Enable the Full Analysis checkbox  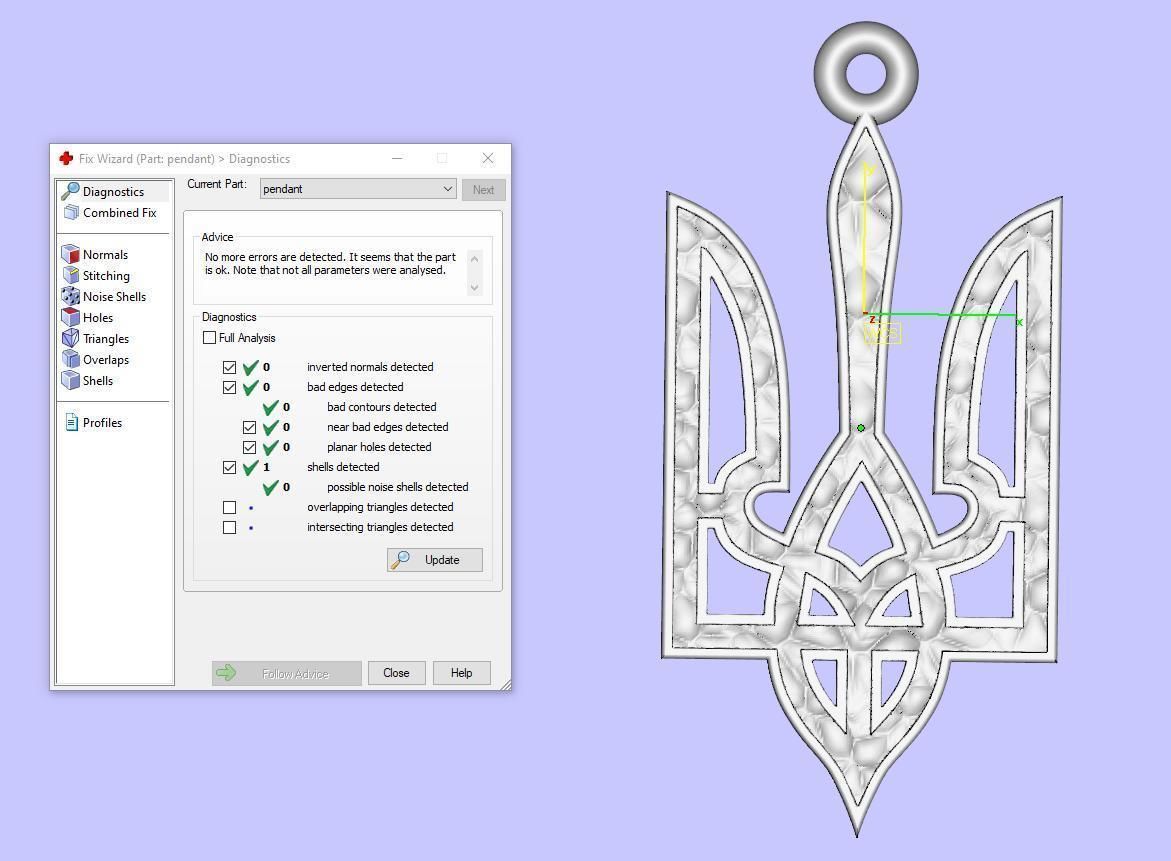point(209,338)
